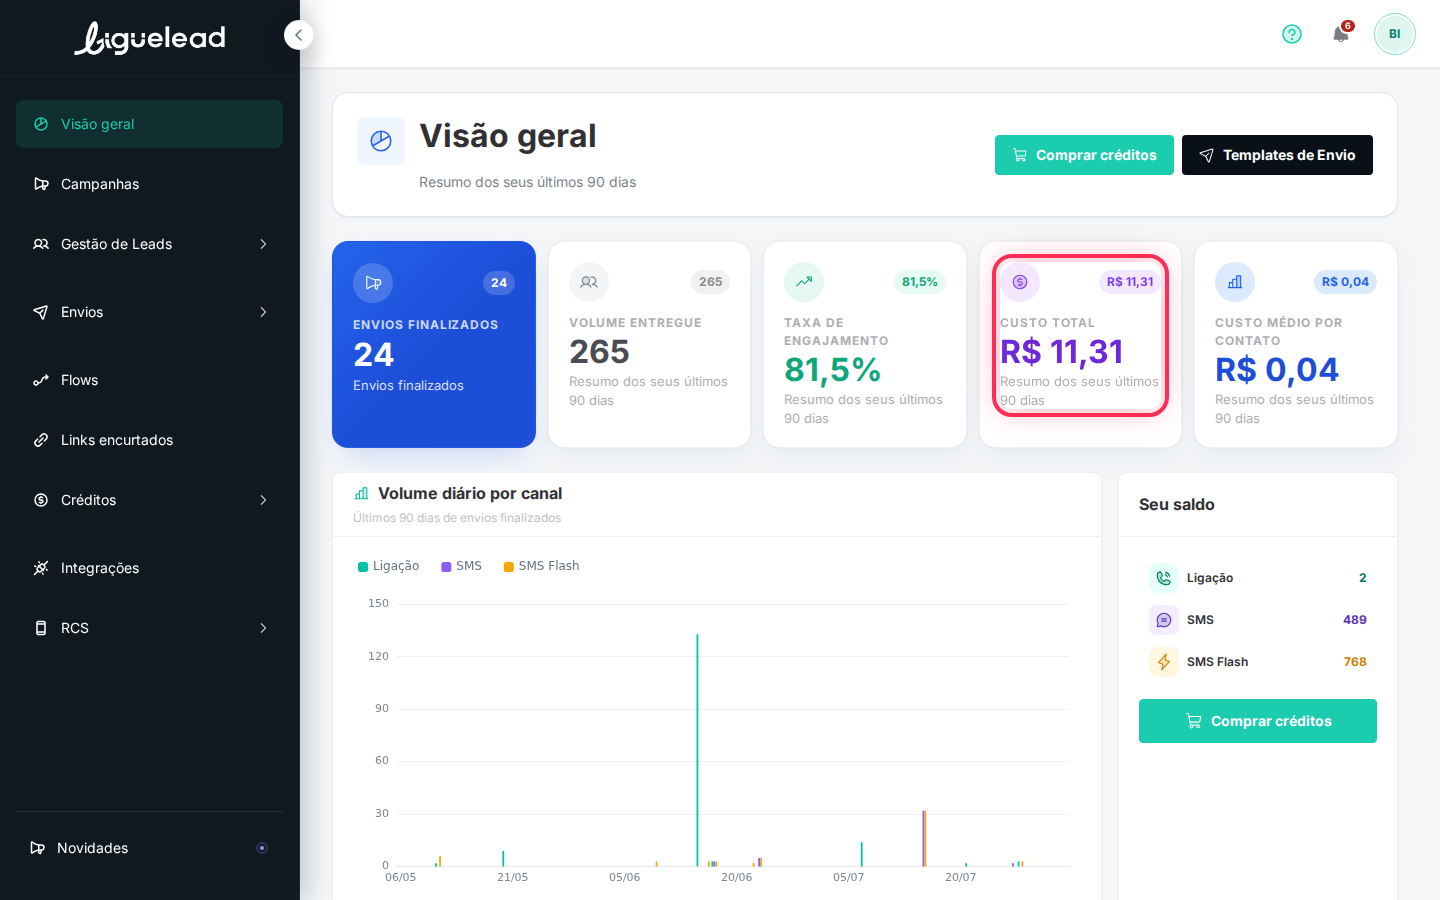Open Novidades at sidebar bottom

tap(149, 848)
